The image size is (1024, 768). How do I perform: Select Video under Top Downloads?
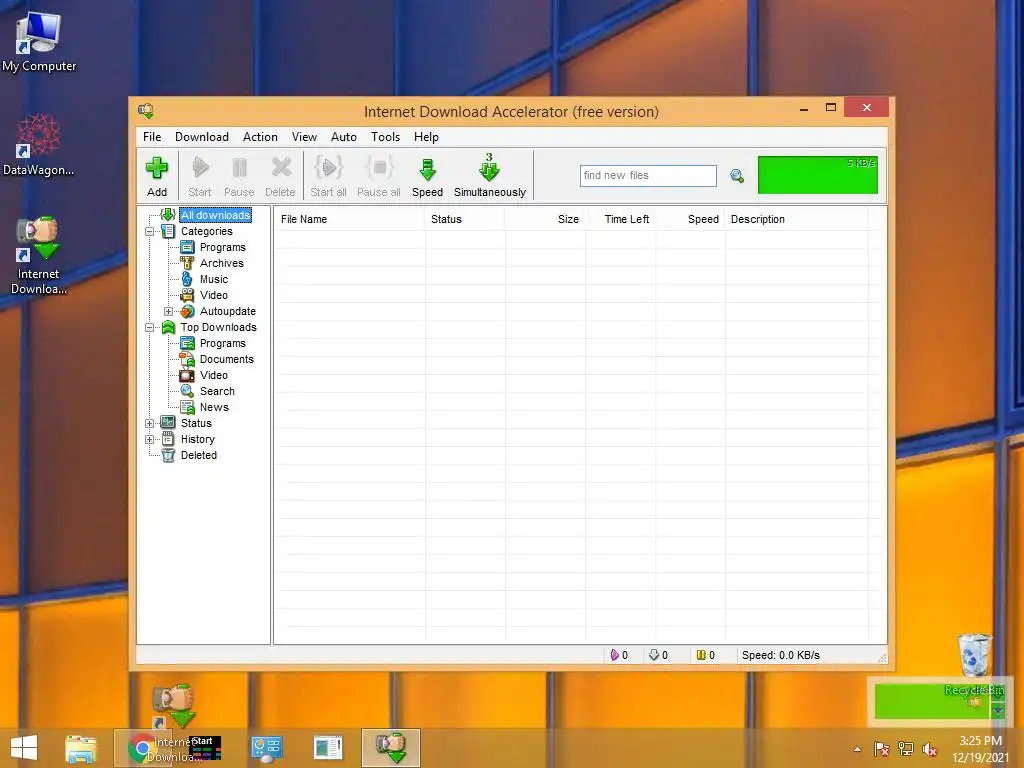point(214,375)
